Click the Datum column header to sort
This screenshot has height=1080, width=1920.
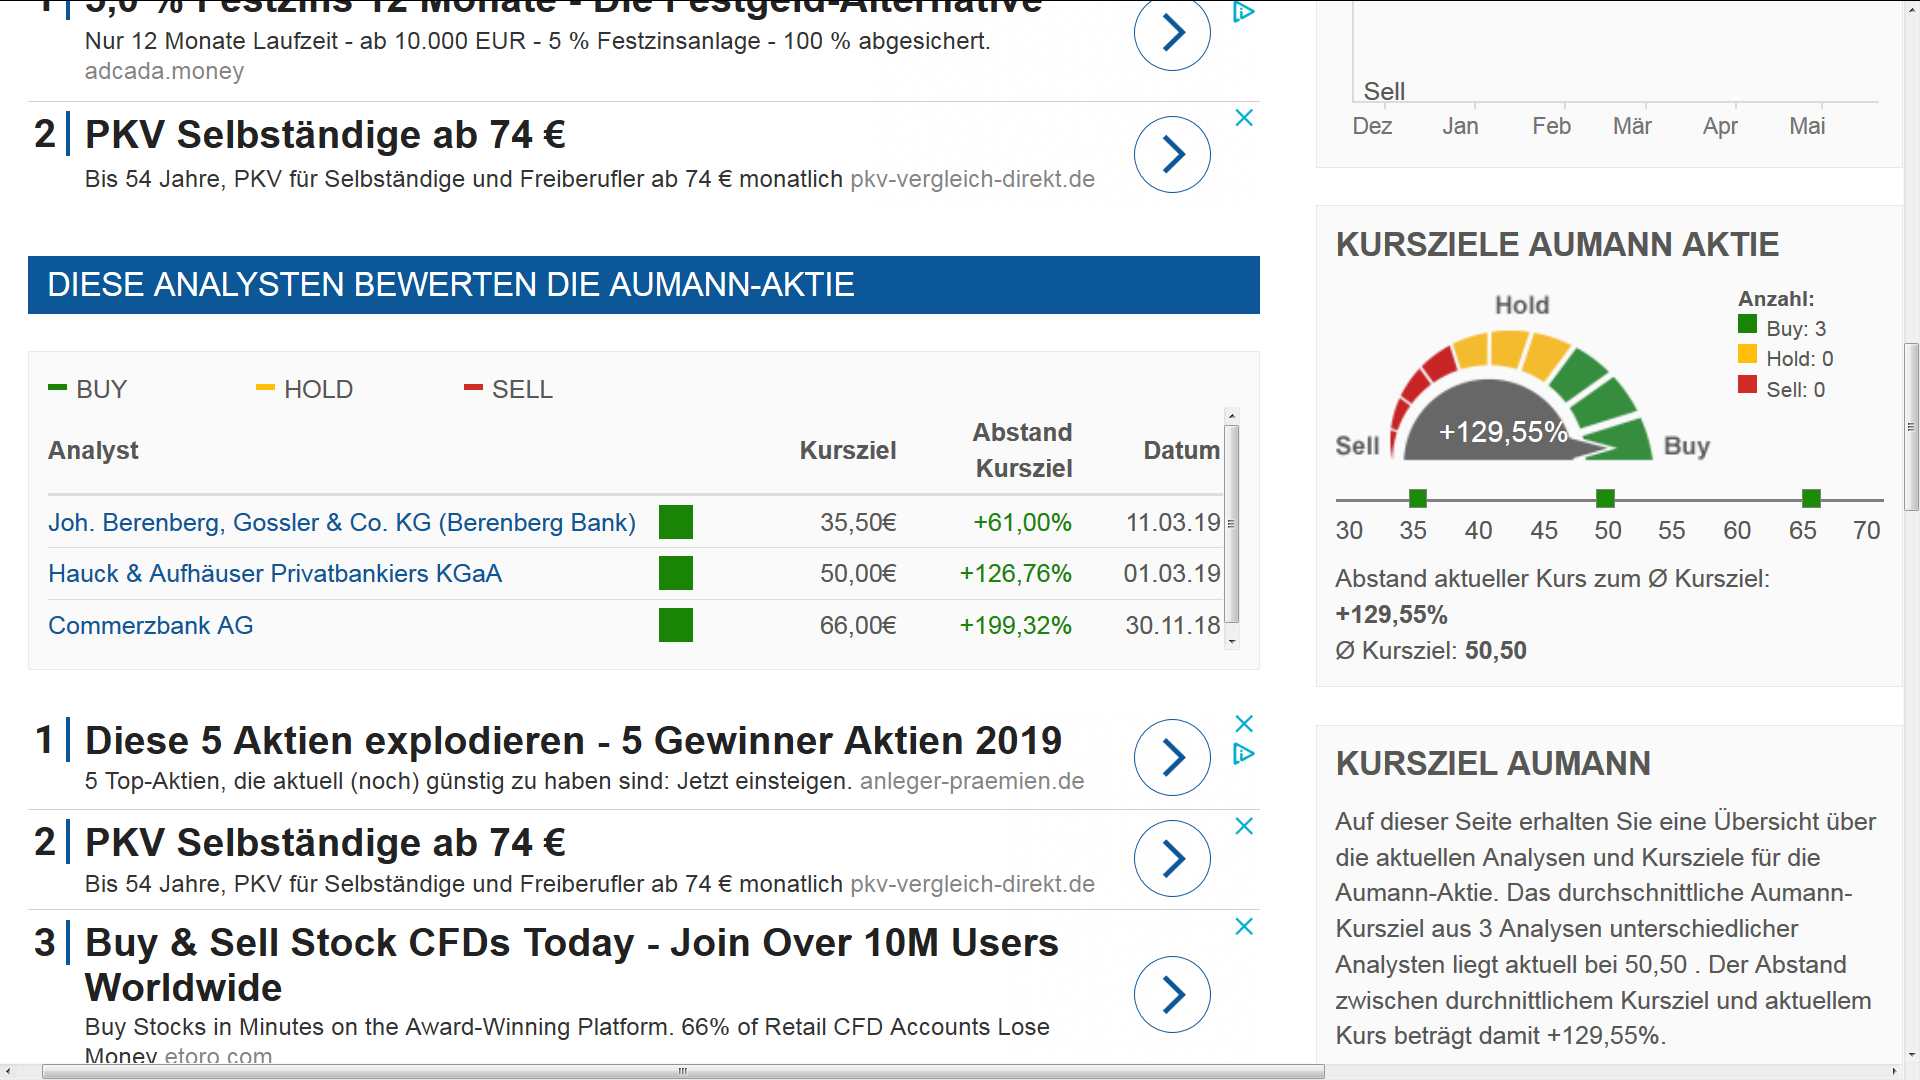click(1181, 450)
